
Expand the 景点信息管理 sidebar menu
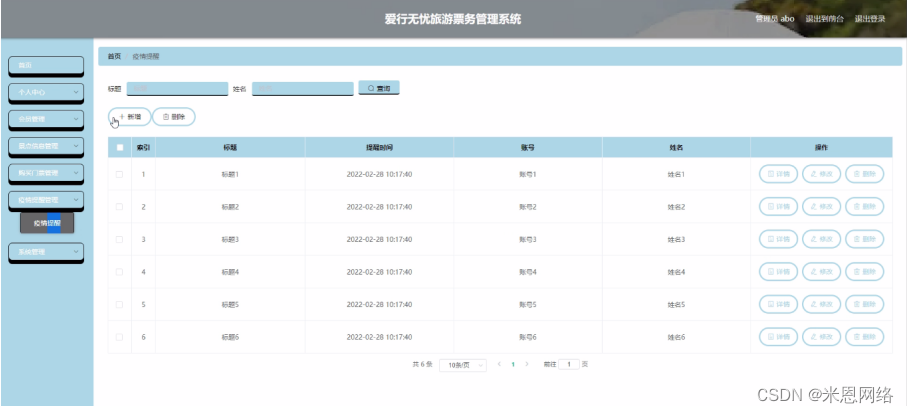click(46, 146)
